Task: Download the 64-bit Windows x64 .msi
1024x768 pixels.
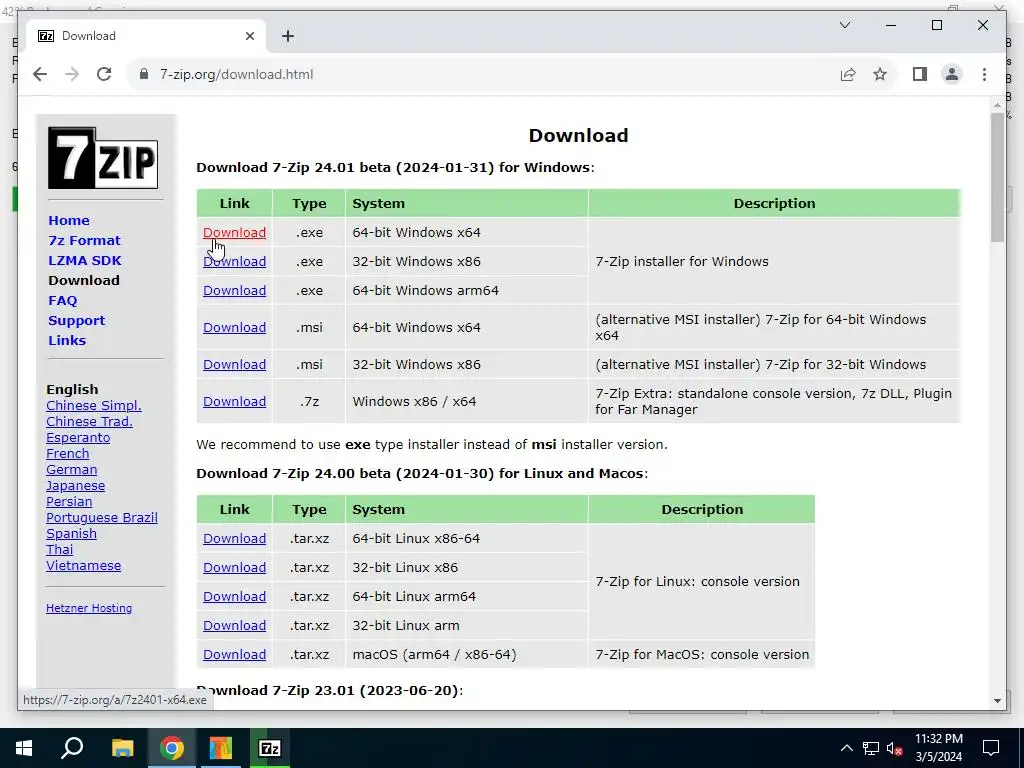Action: 234,327
